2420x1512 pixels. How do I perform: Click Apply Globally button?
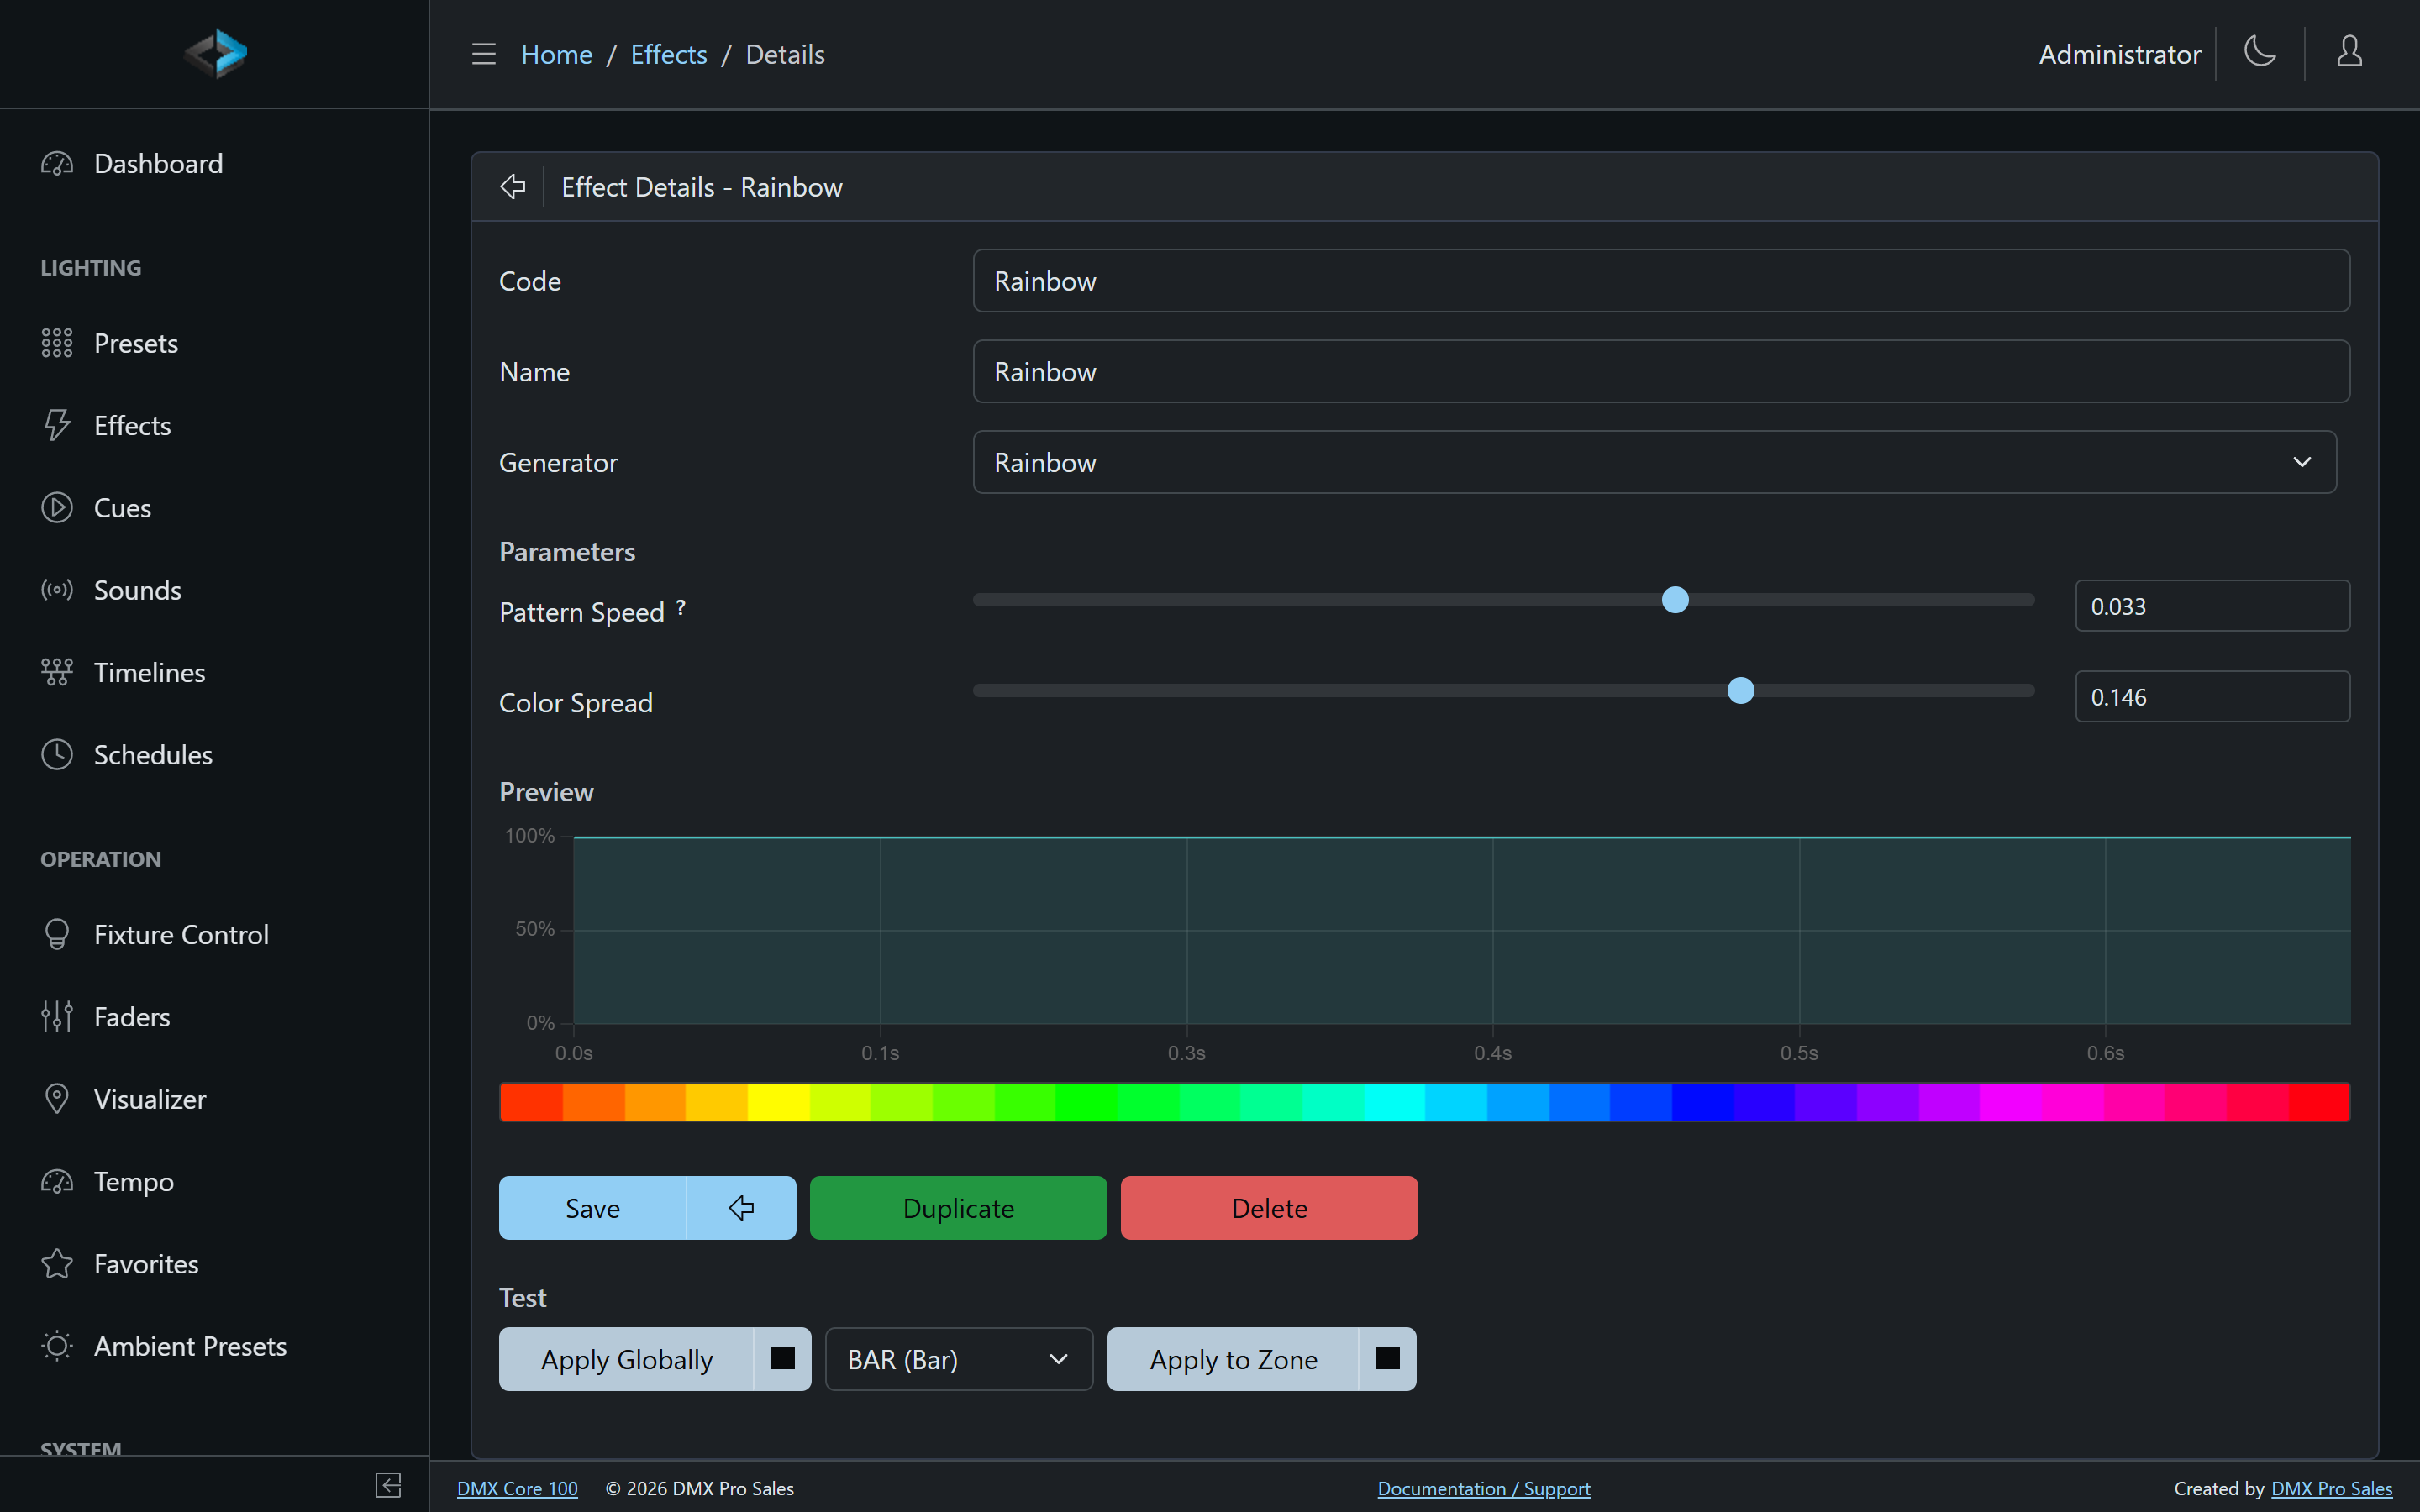point(627,1359)
